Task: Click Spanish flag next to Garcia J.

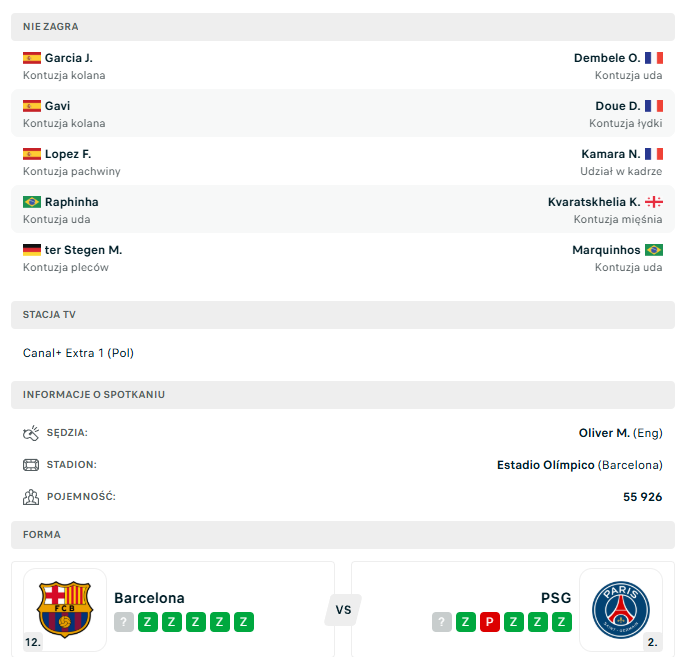Action: [x=32, y=58]
